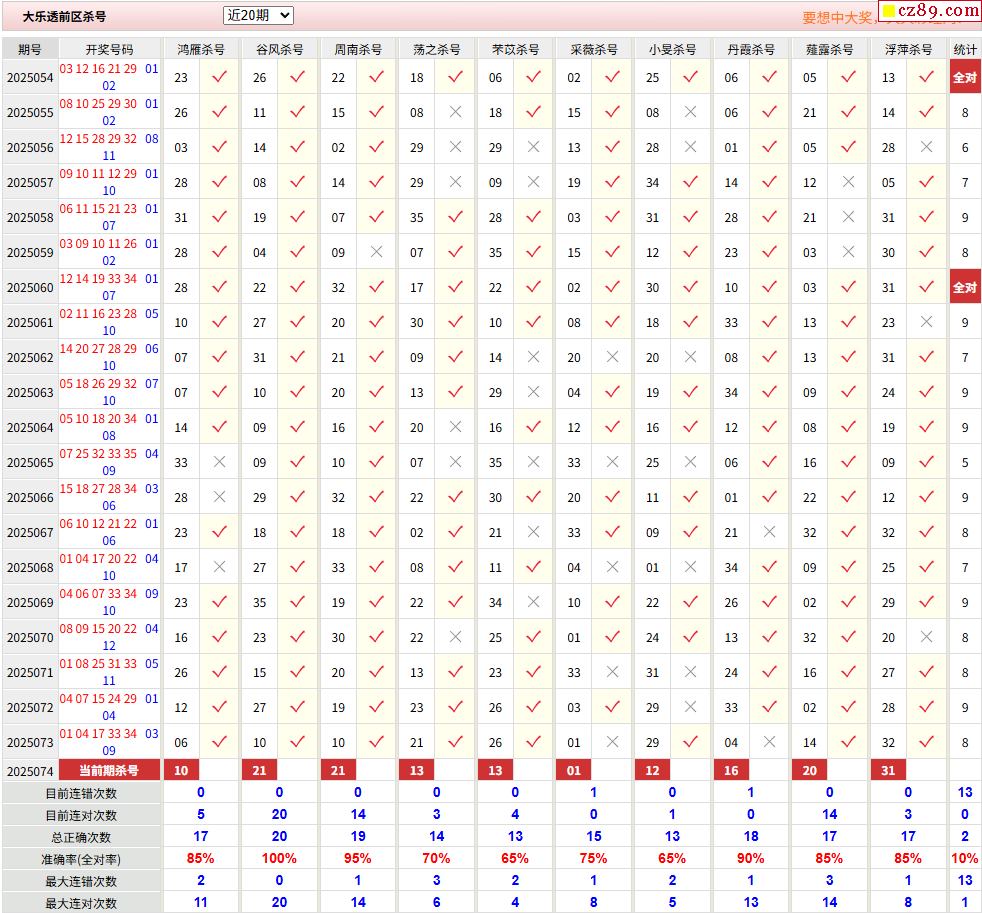Click the 期号 column header
The image size is (982, 913).
pyautogui.click(x=30, y=49)
